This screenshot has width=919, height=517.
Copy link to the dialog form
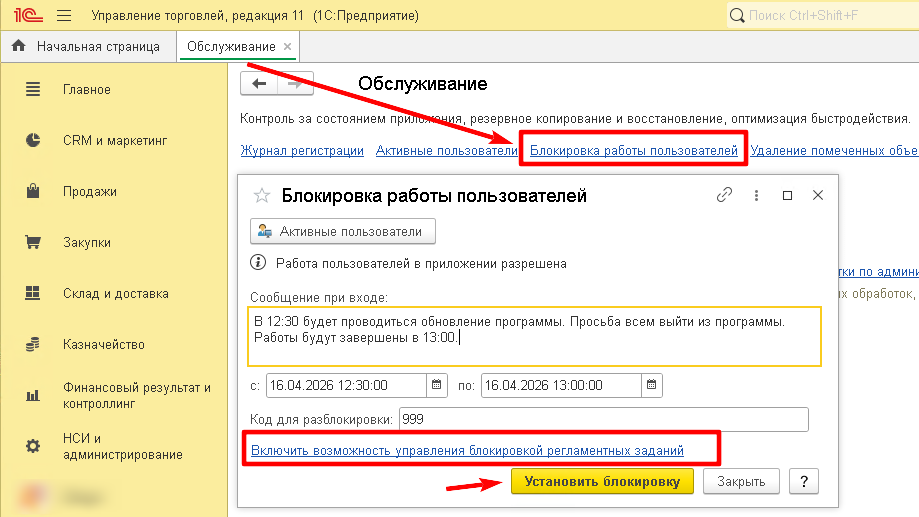(724, 195)
